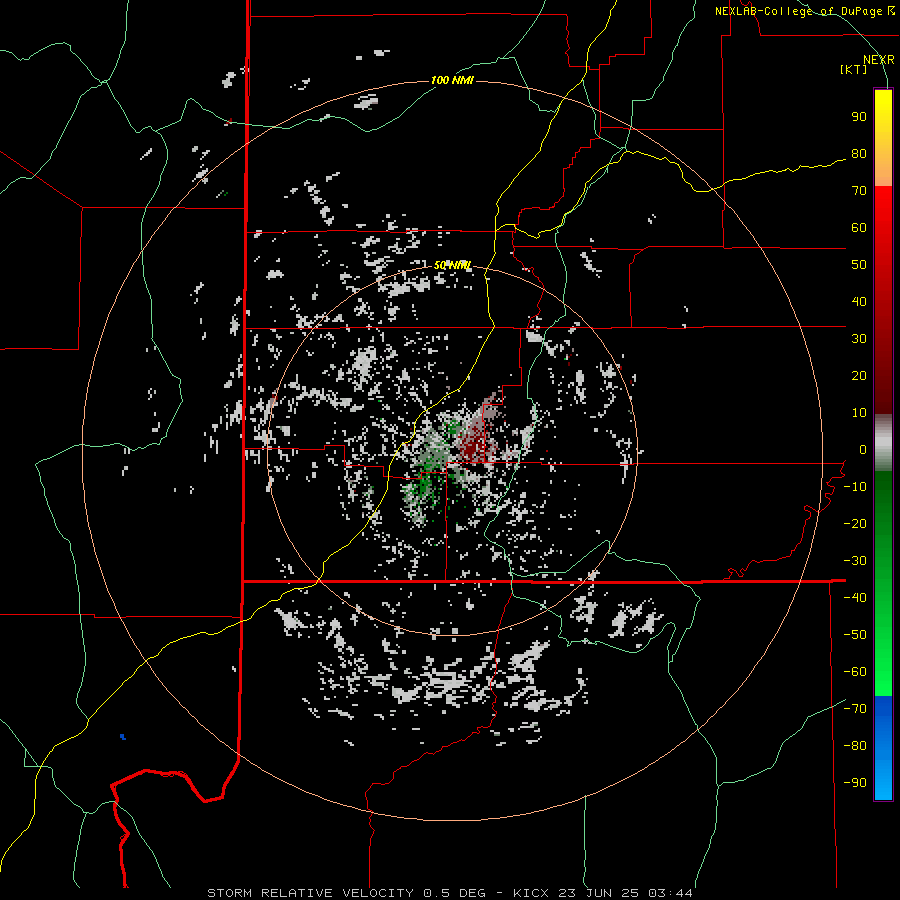Viewport: 900px width, 900px height.
Task: Click the 20 value on the velocity scale
Action: coord(859,375)
